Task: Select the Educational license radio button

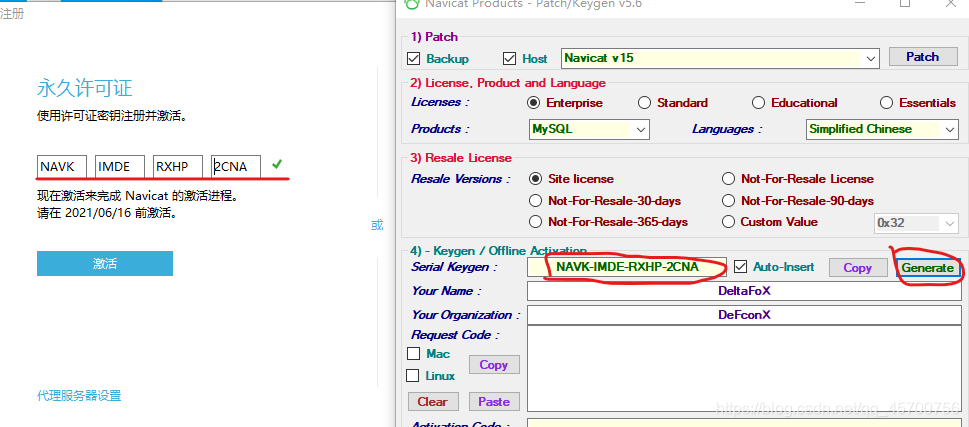Action: click(x=758, y=103)
